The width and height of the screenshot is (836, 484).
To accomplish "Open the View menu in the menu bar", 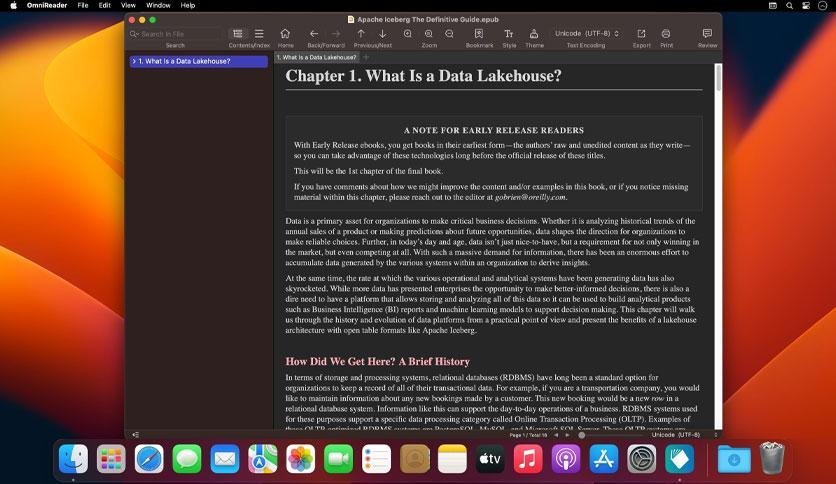I will point(126,5).
